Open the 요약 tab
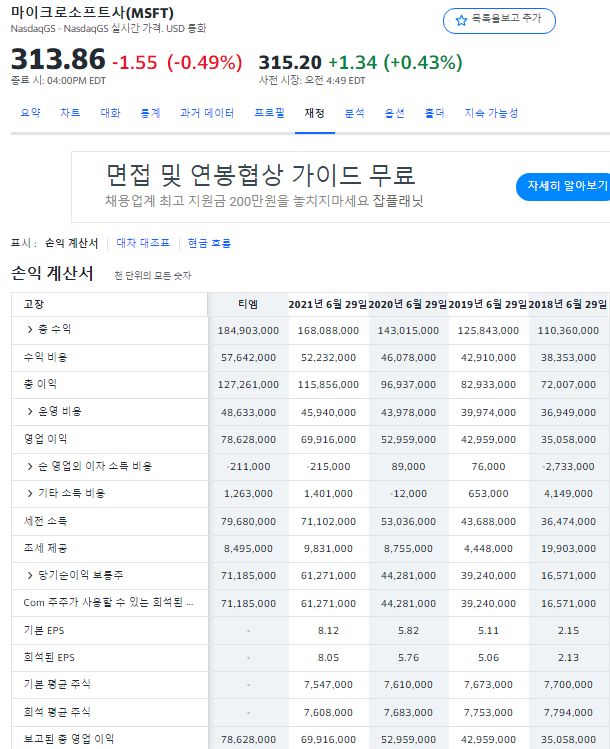Screen dimensions: 610x749 (31, 113)
